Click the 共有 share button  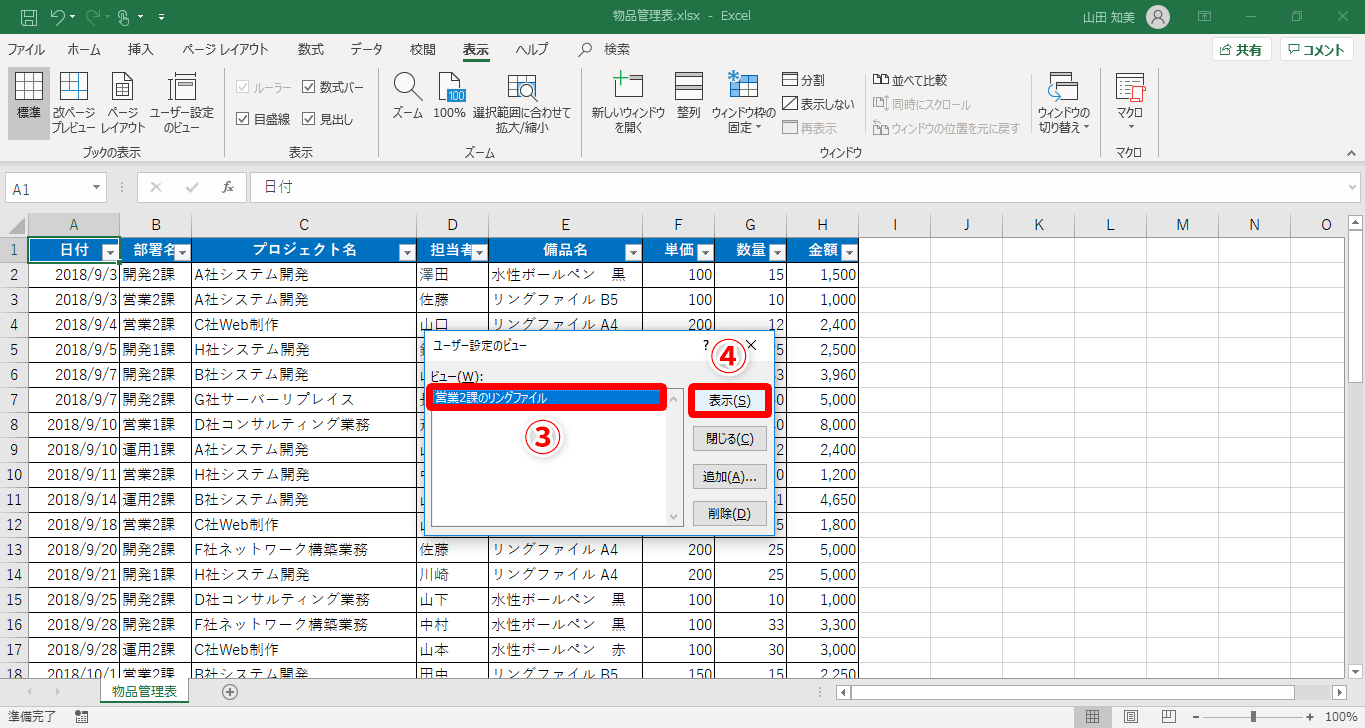click(x=1241, y=50)
